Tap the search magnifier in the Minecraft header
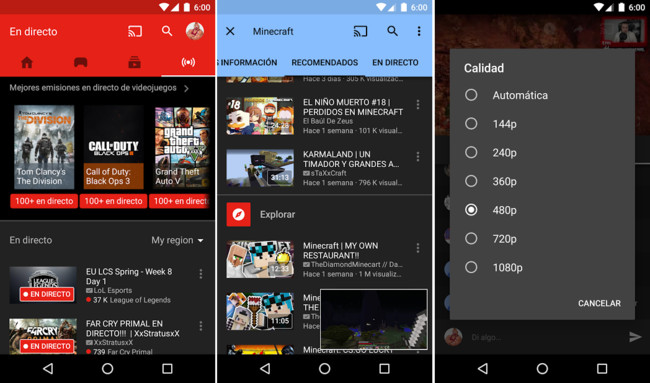 [x=392, y=31]
